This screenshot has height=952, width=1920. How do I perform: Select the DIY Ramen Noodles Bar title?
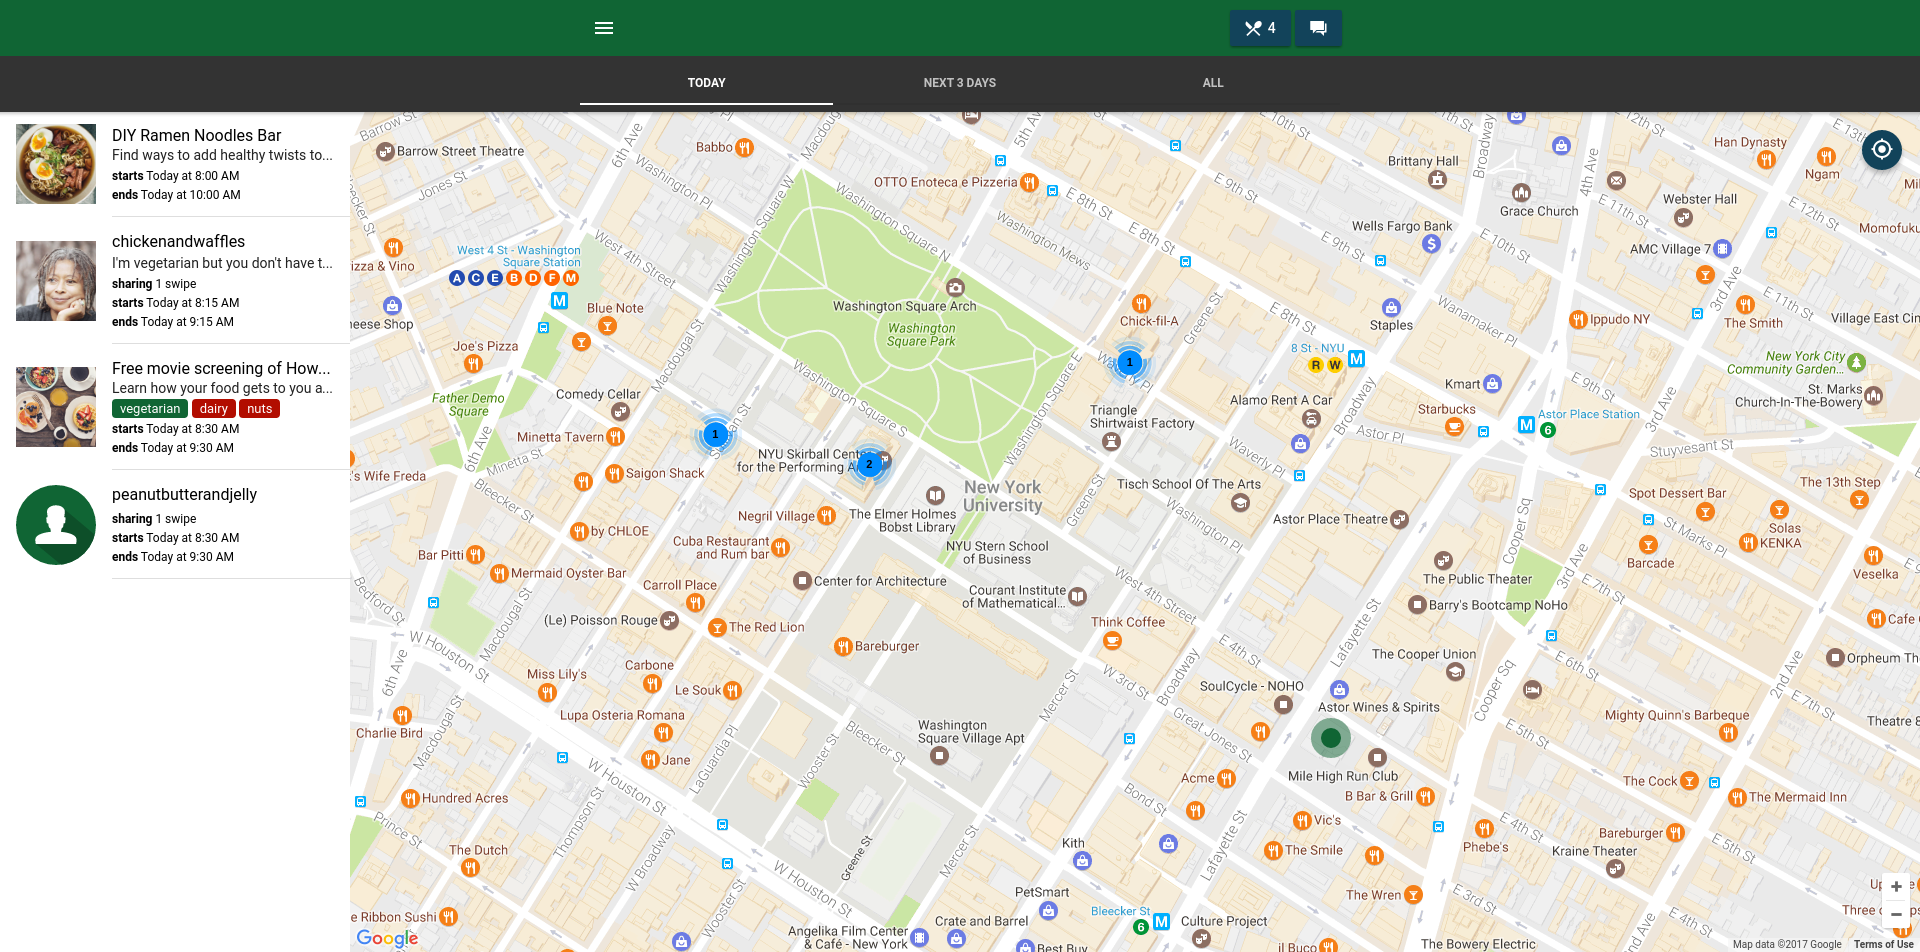pyautogui.click(x=196, y=135)
